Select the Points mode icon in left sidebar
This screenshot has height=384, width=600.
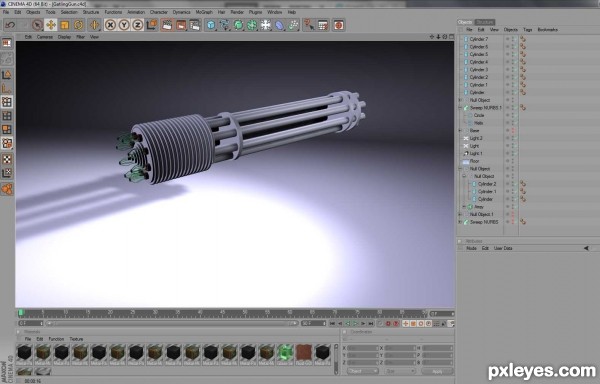pos(7,102)
